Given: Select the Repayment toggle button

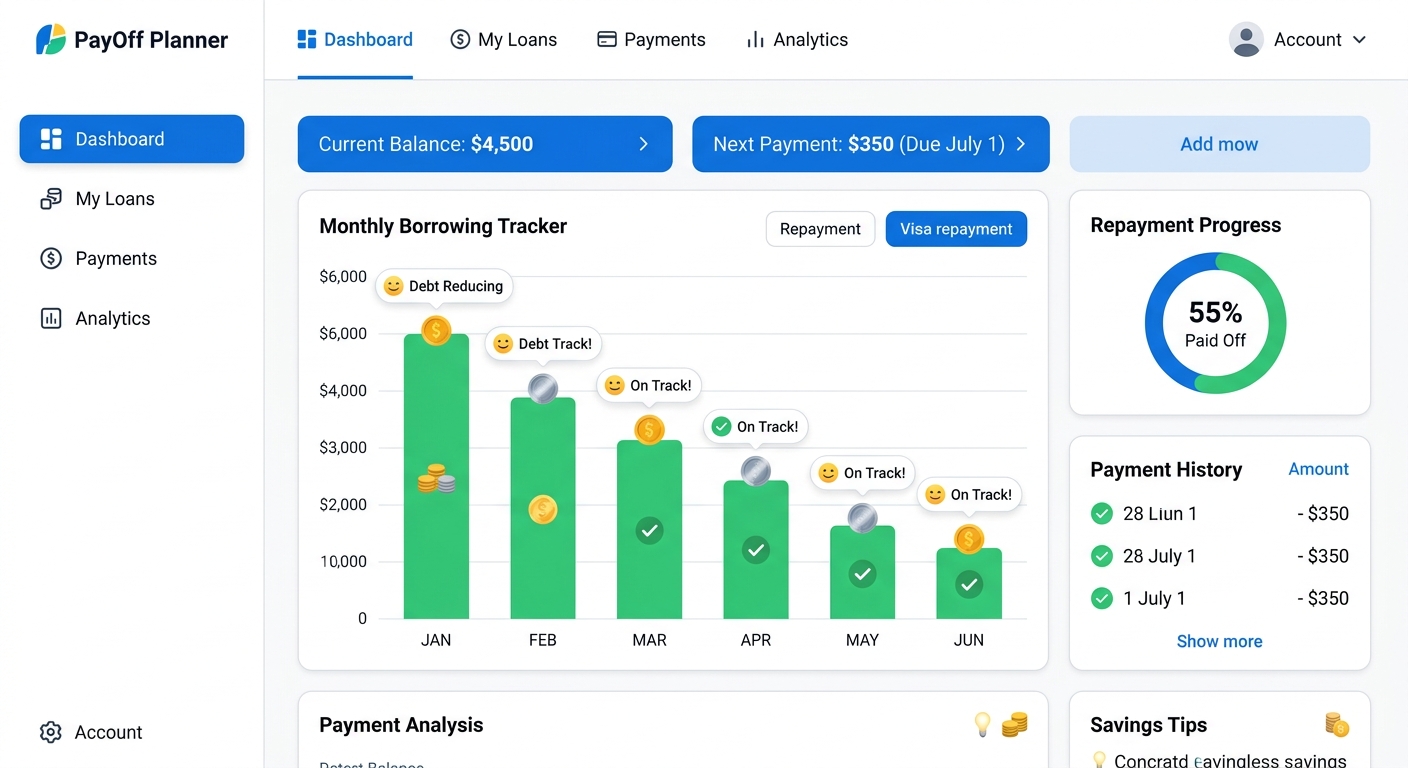Looking at the screenshot, I should (x=820, y=229).
